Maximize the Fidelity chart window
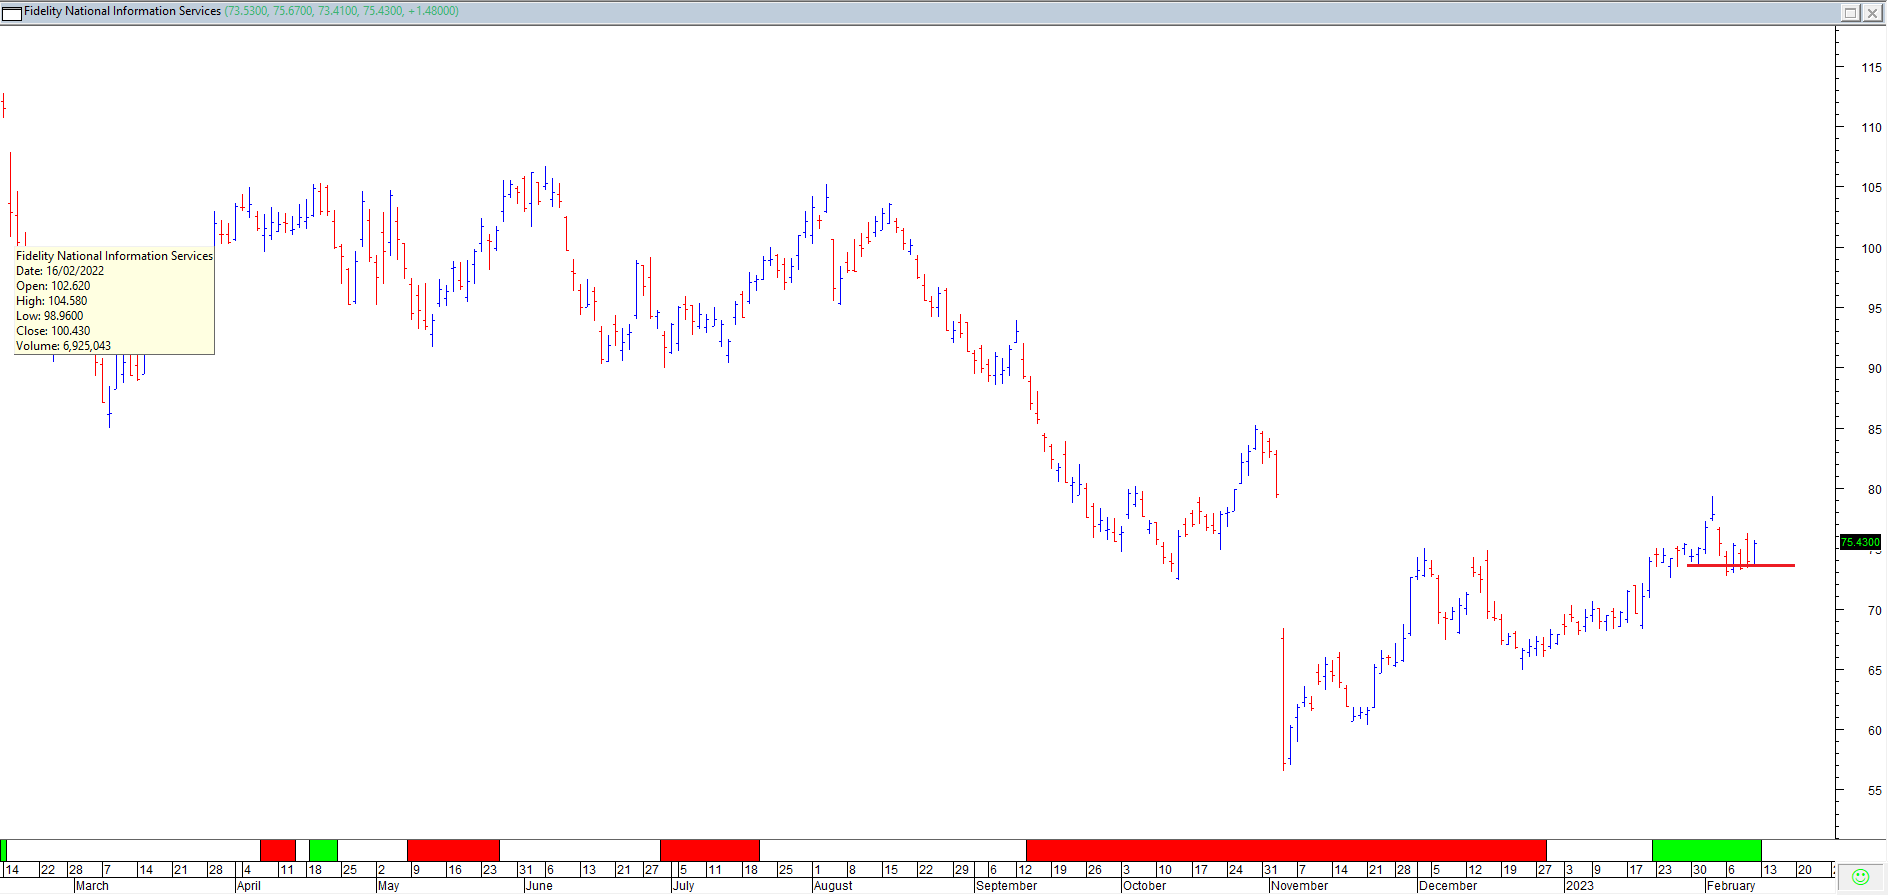The height and width of the screenshot is (895, 1888). click(1850, 12)
